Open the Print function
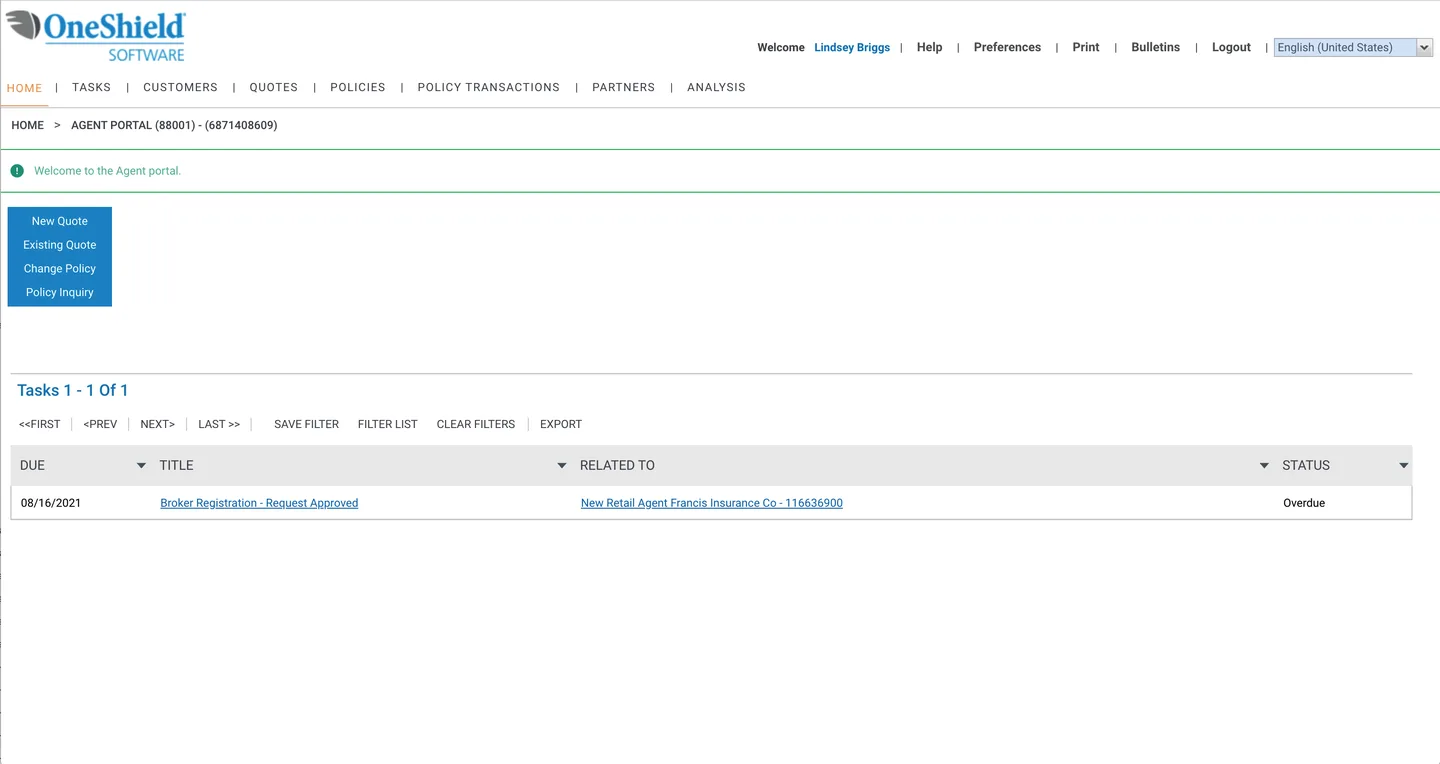The width and height of the screenshot is (1440, 764). [x=1085, y=47]
